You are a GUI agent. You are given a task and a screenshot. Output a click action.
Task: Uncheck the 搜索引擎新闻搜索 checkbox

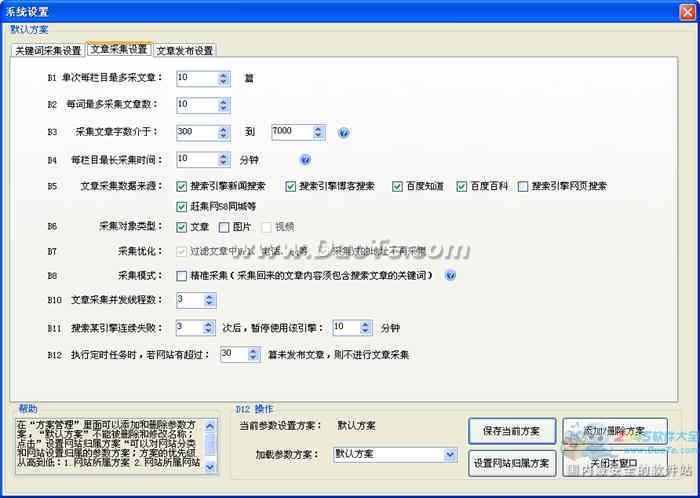(x=181, y=186)
